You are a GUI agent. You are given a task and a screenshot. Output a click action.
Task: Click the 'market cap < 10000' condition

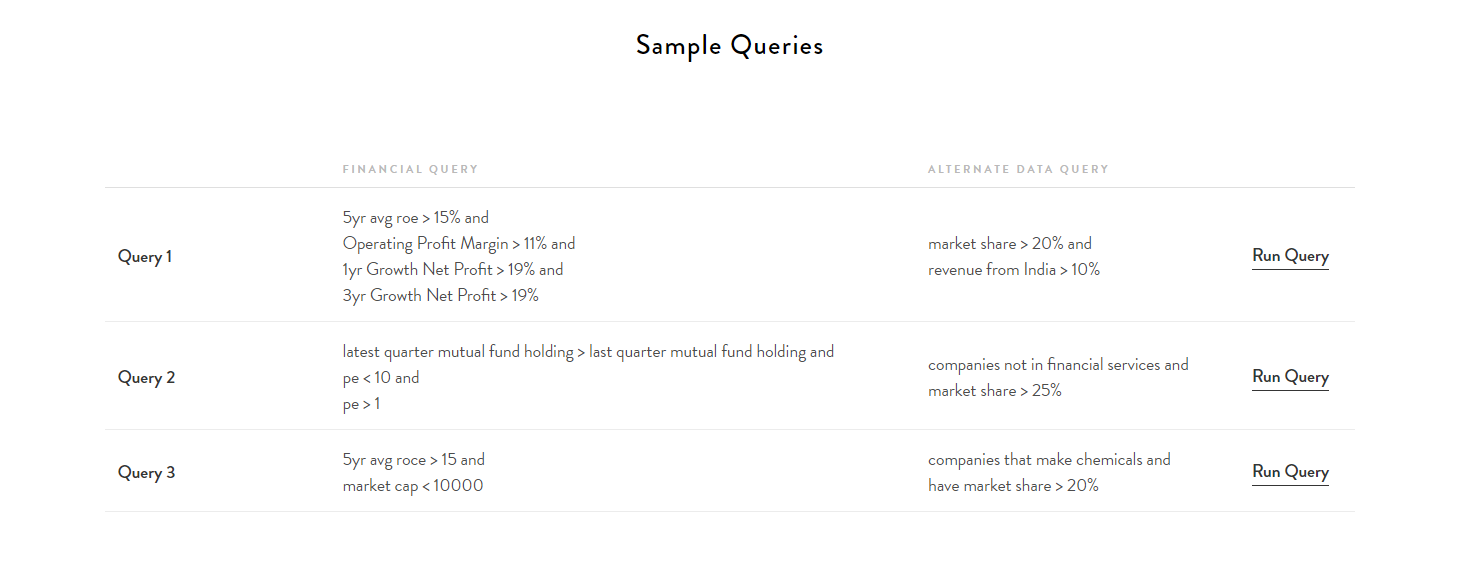(413, 486)
